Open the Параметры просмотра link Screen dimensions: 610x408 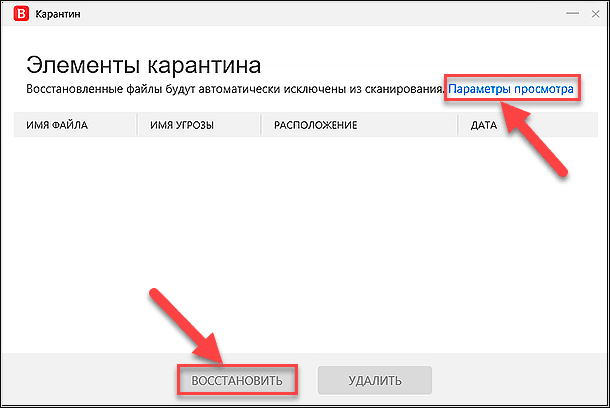tap(511, 89)
